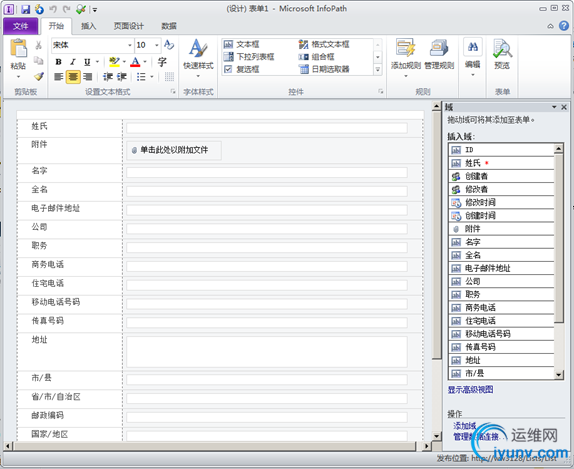The width and height of the screenshot is (574, 469).
Task: Click Show Advanced View (显示高级视图) link
Action: point(470,390)
